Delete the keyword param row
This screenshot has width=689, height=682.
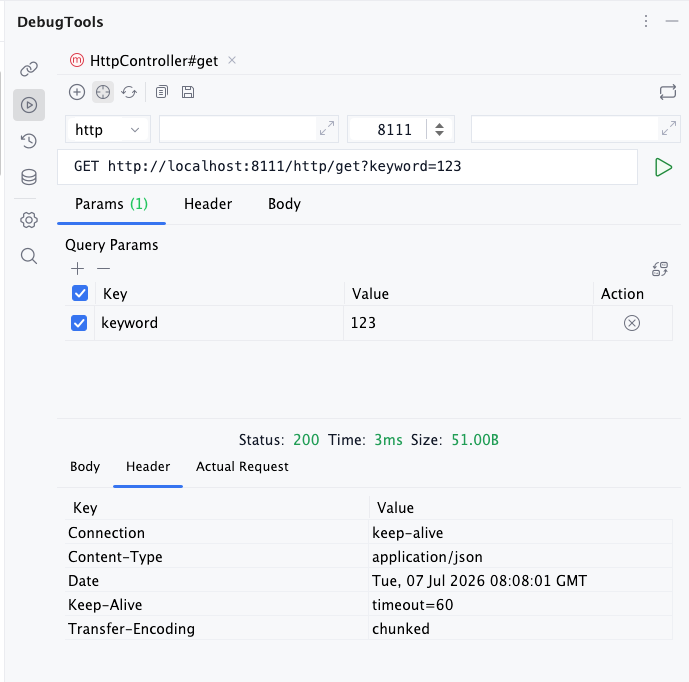click(x=631, y=323)
